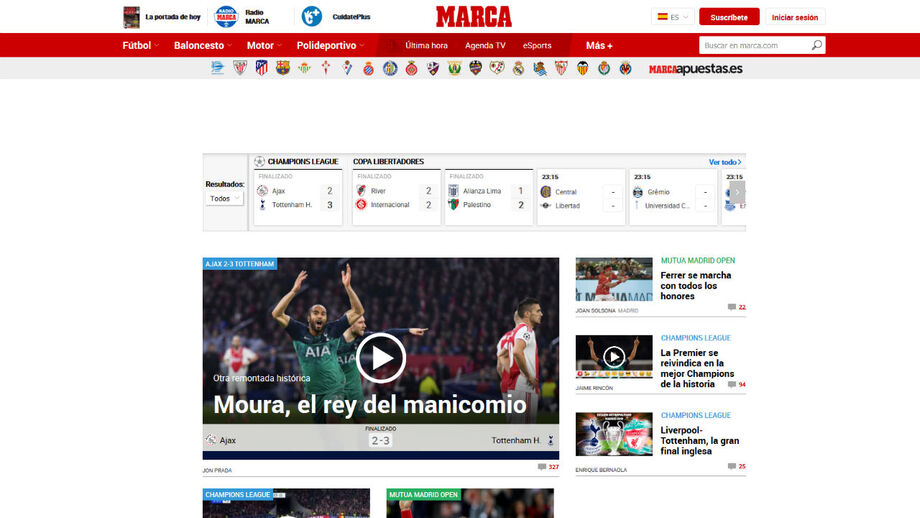This screenshot has width=920, height=518.
Task: Click the search magnifier icon
Action: (x=816, y=45)
